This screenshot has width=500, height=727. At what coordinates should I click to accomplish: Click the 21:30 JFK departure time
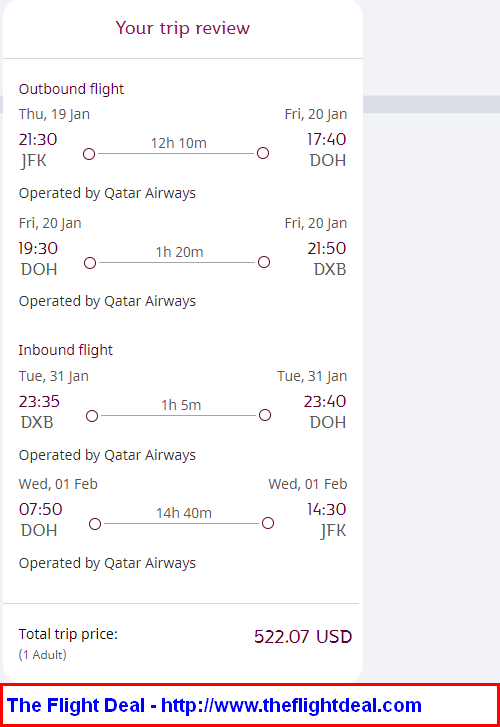(38, 139)
